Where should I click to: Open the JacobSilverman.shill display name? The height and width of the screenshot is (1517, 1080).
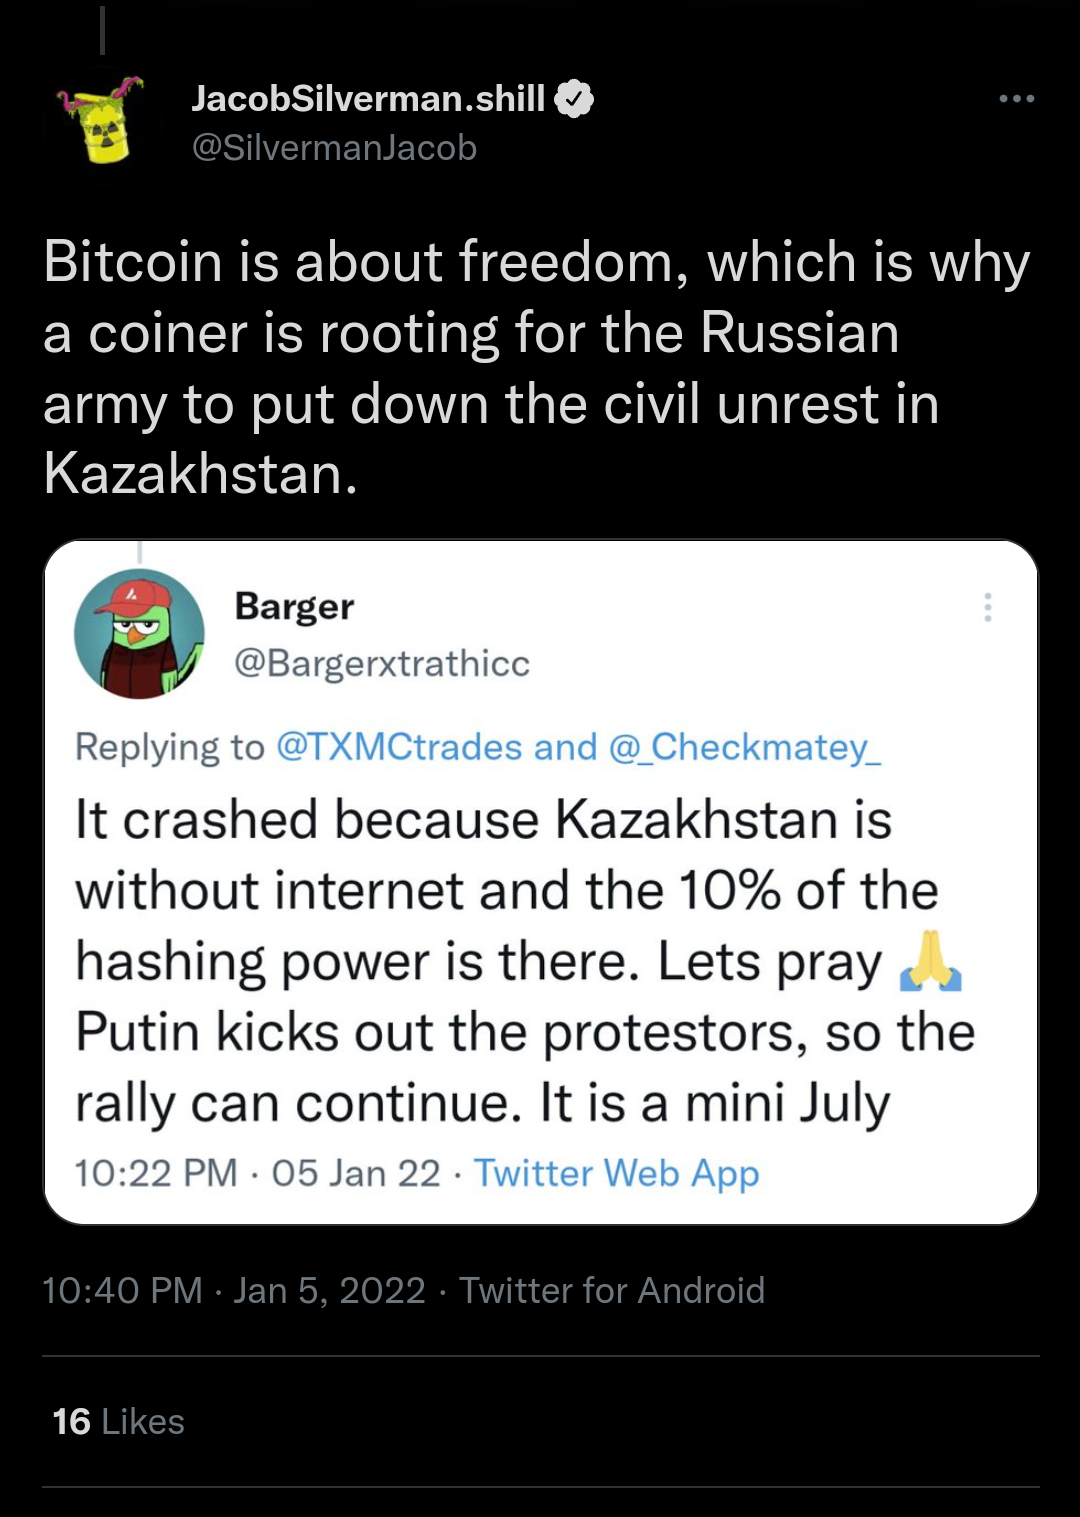(x=368, y=99)
